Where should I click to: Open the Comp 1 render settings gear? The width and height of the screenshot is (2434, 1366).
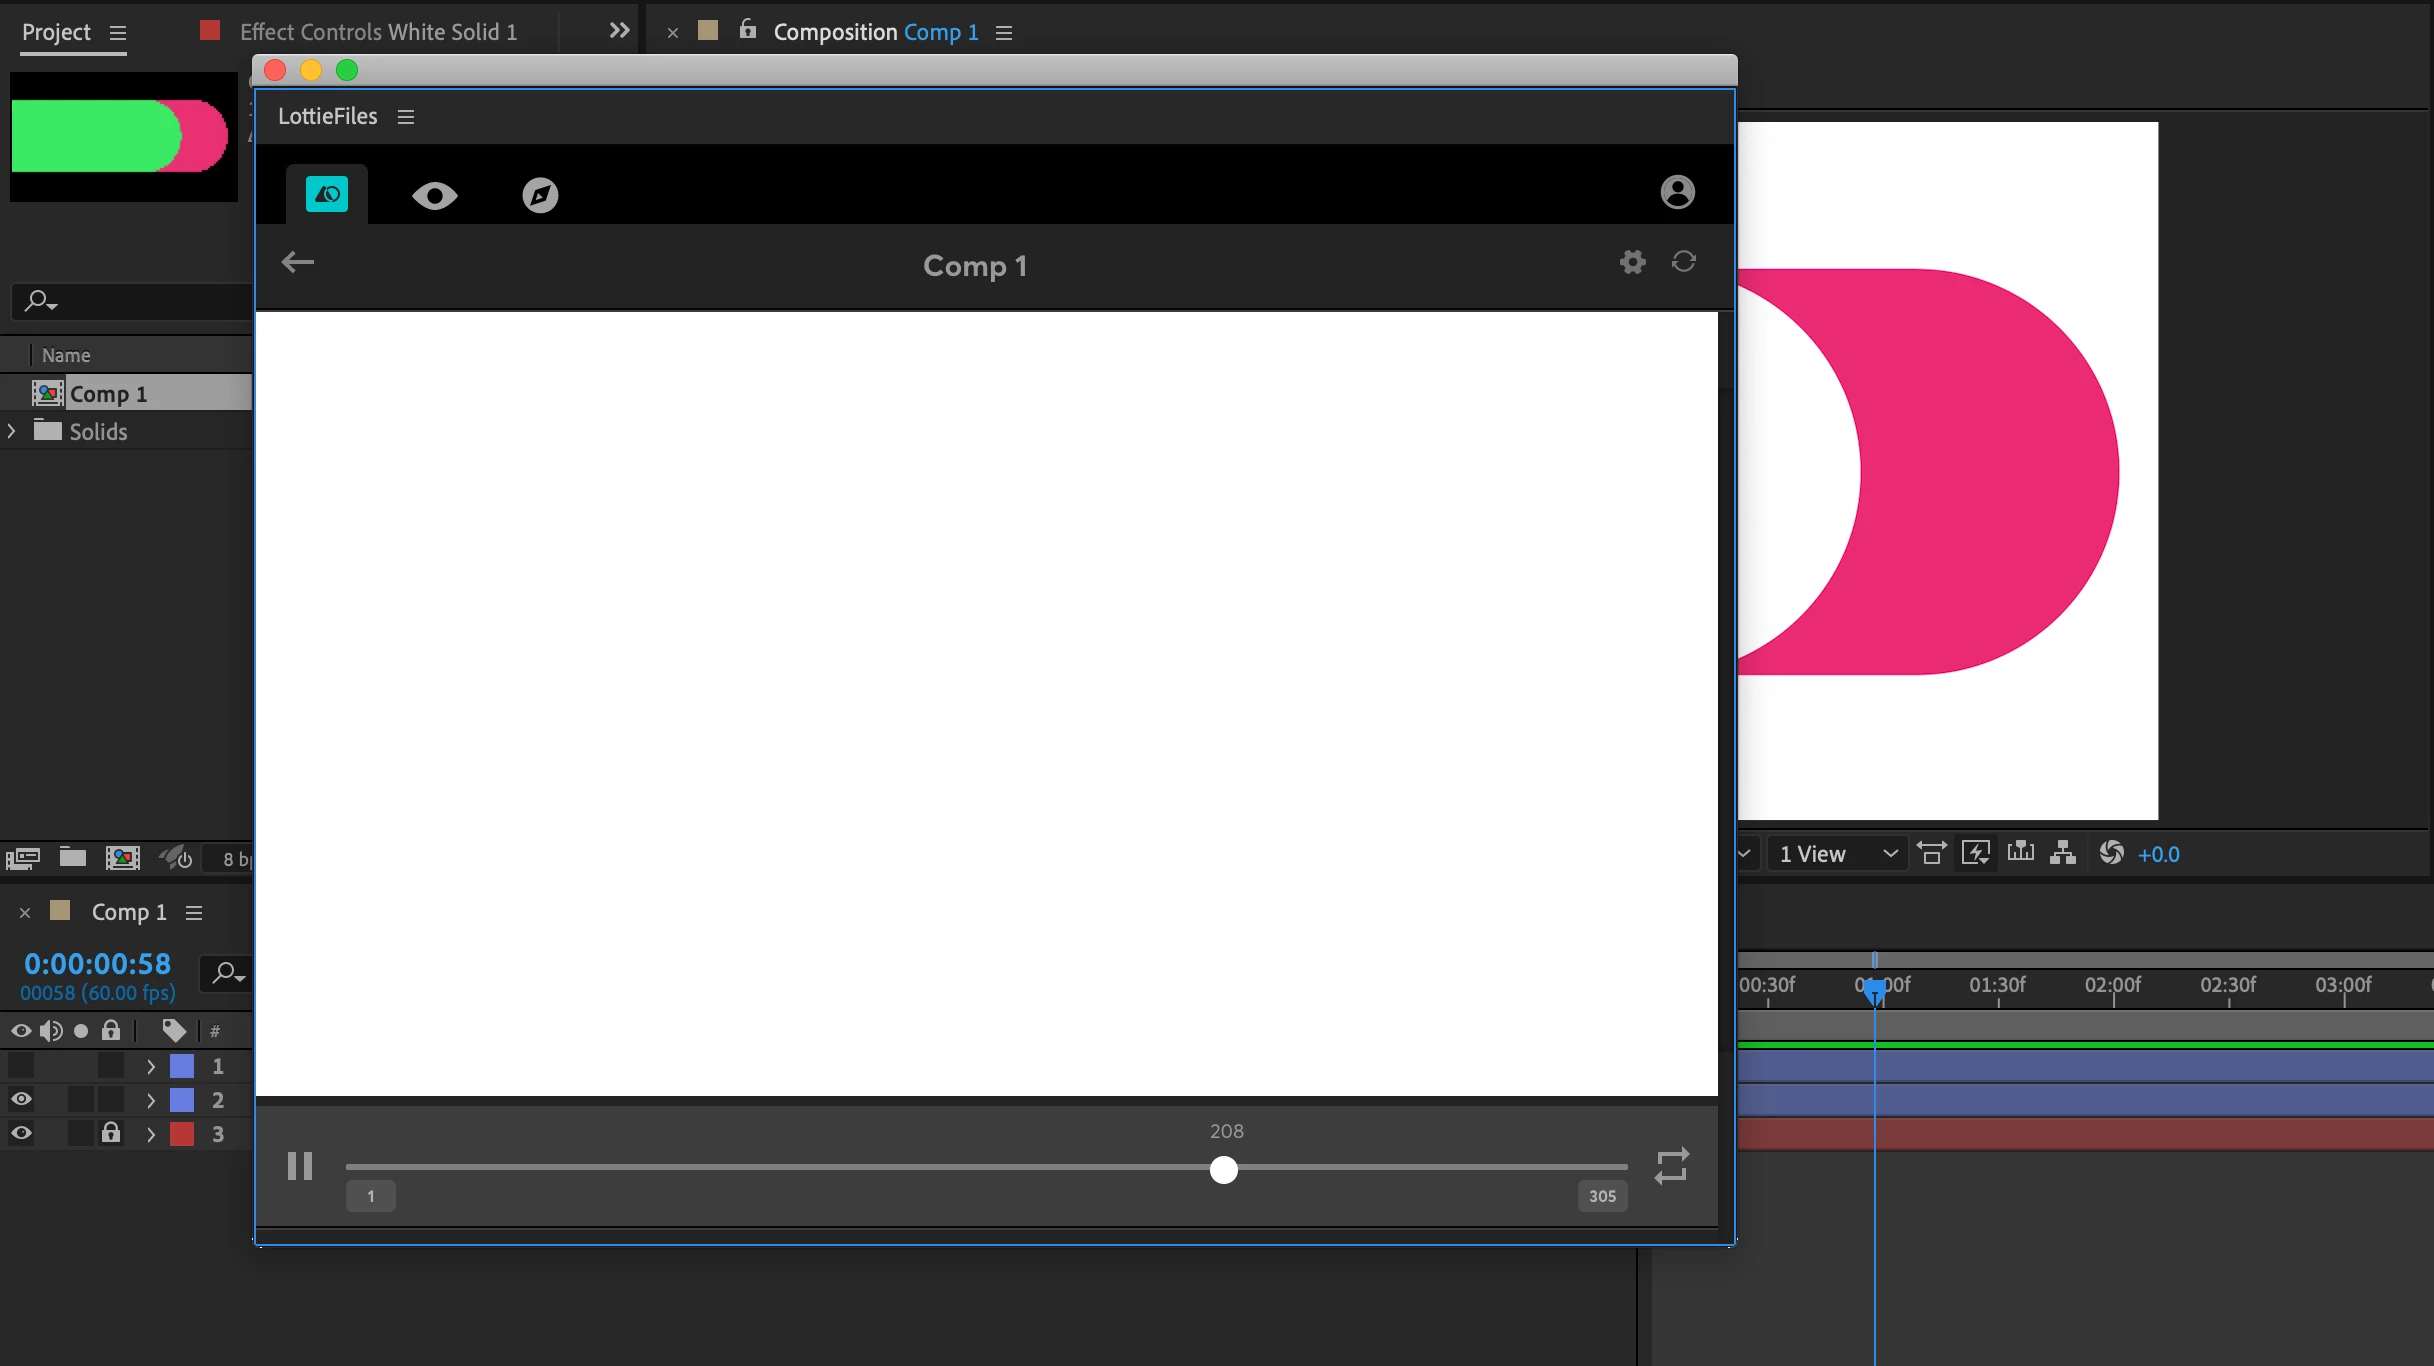click(1632, 262)
